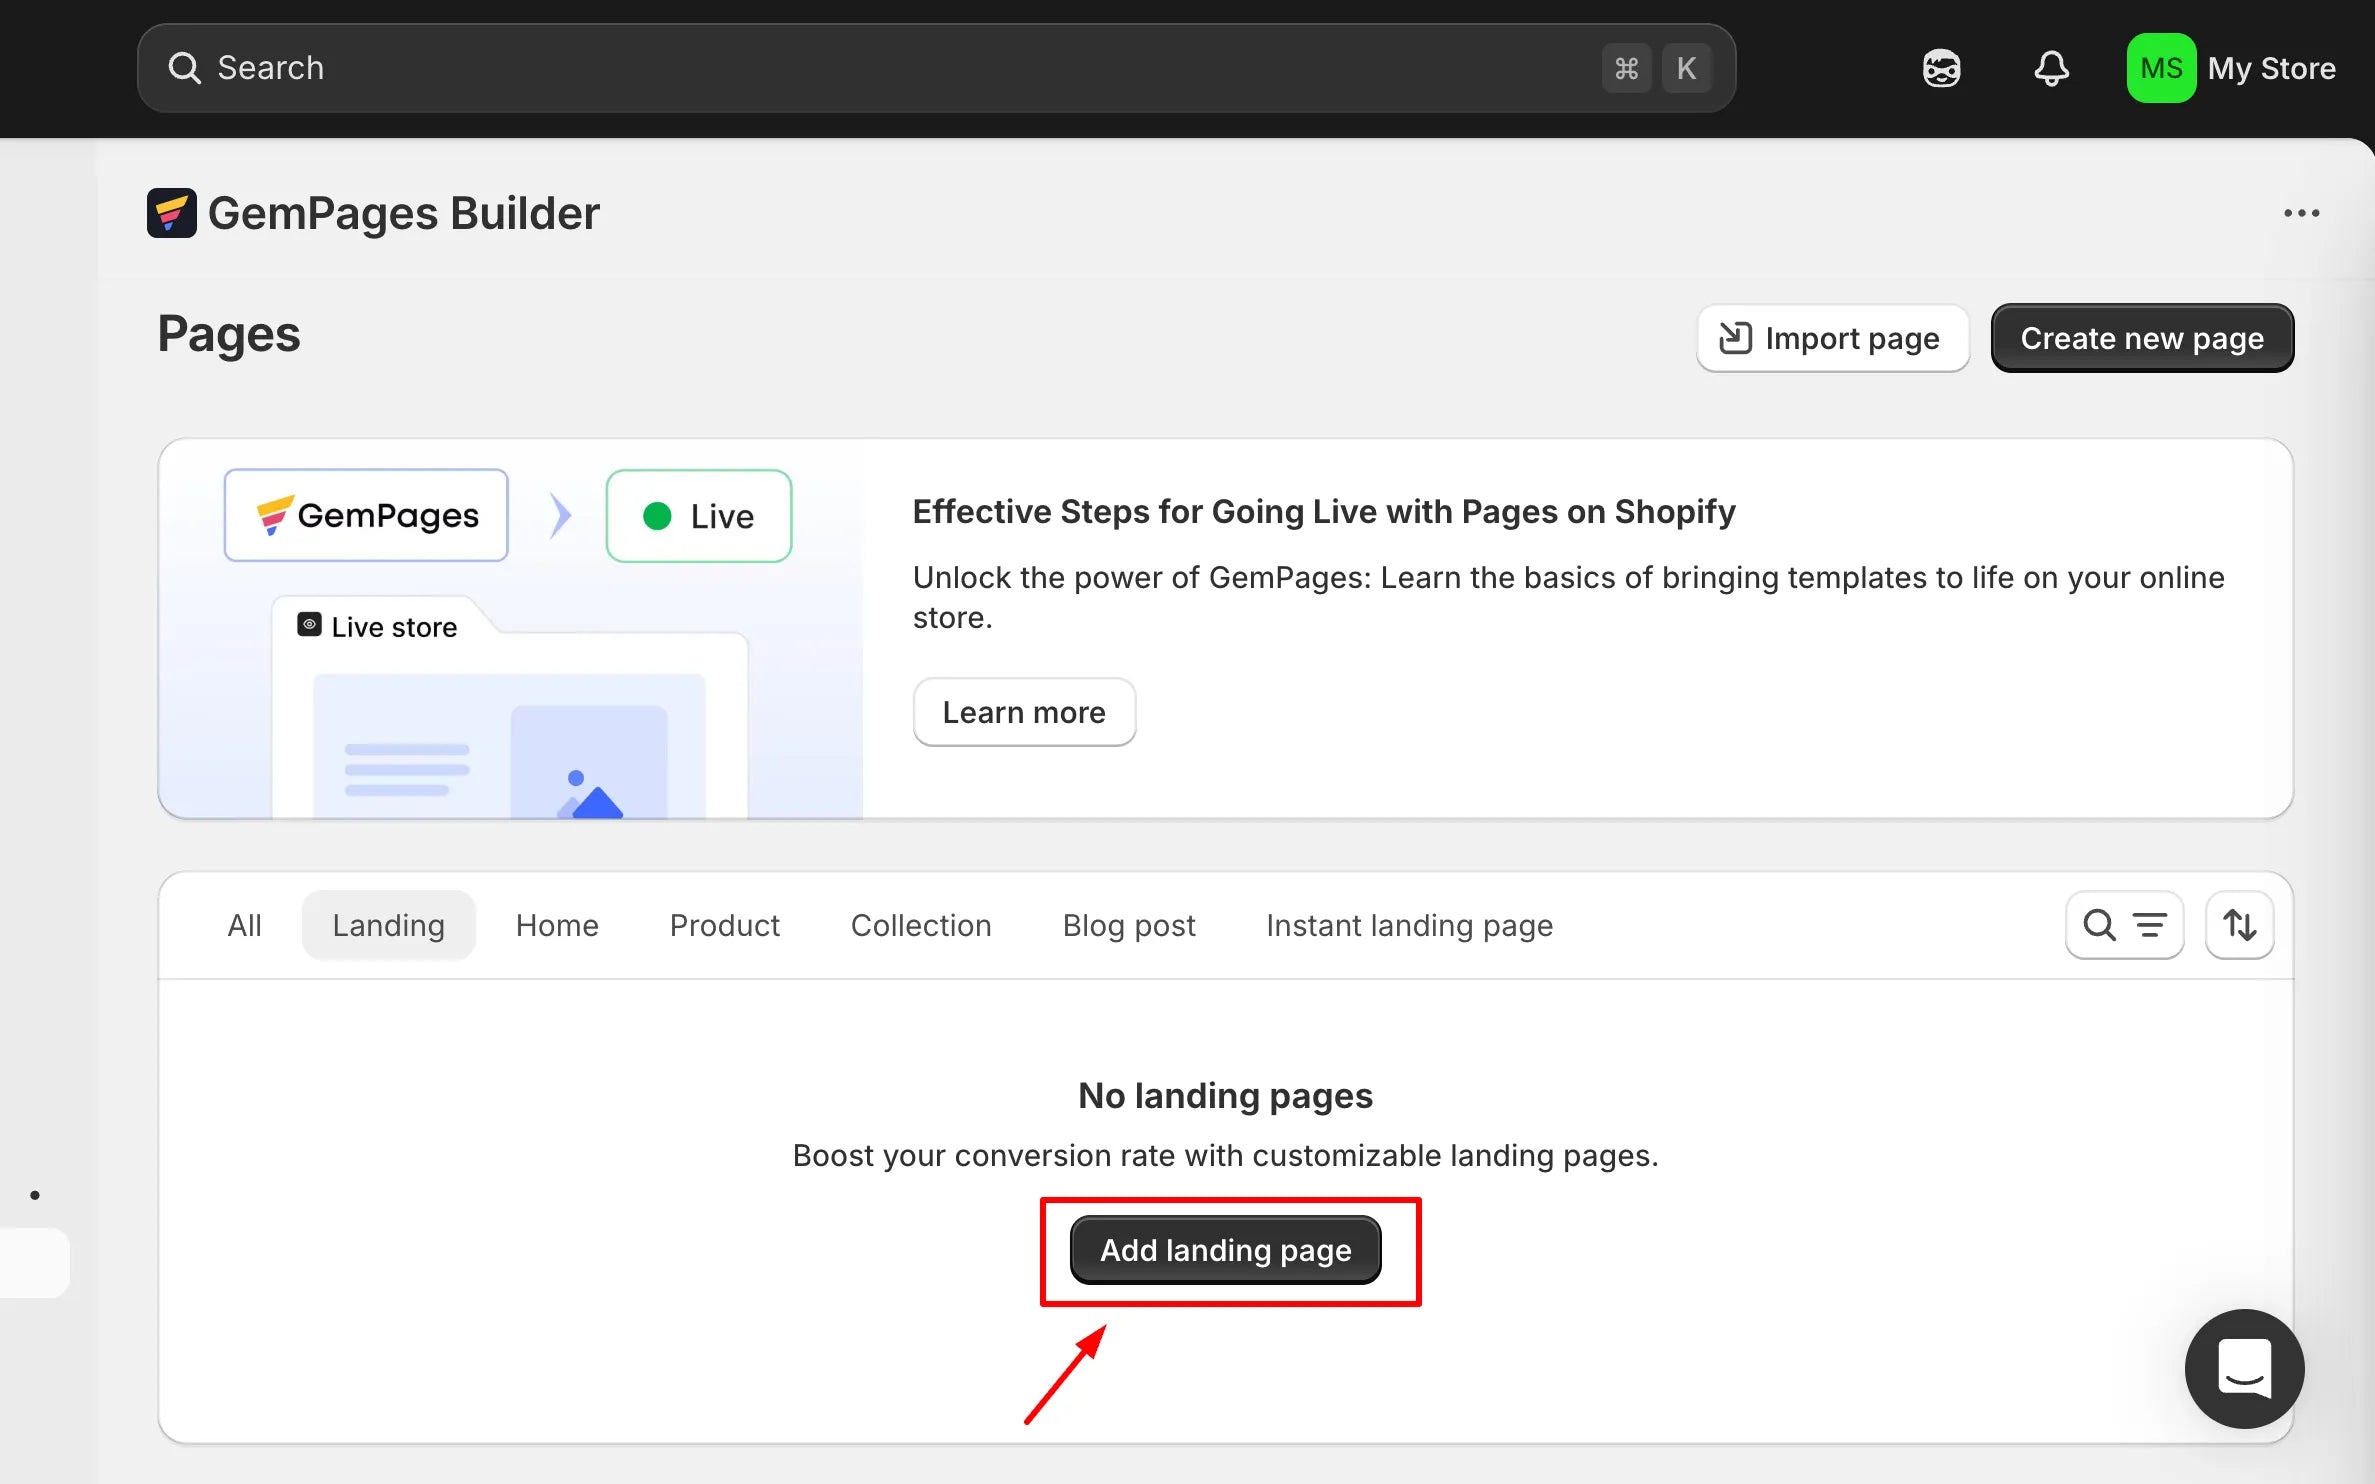Viewport: 2375px width, 1484px height.
Task: Switch to the Blog post tab
Action: click(1128, 925)
